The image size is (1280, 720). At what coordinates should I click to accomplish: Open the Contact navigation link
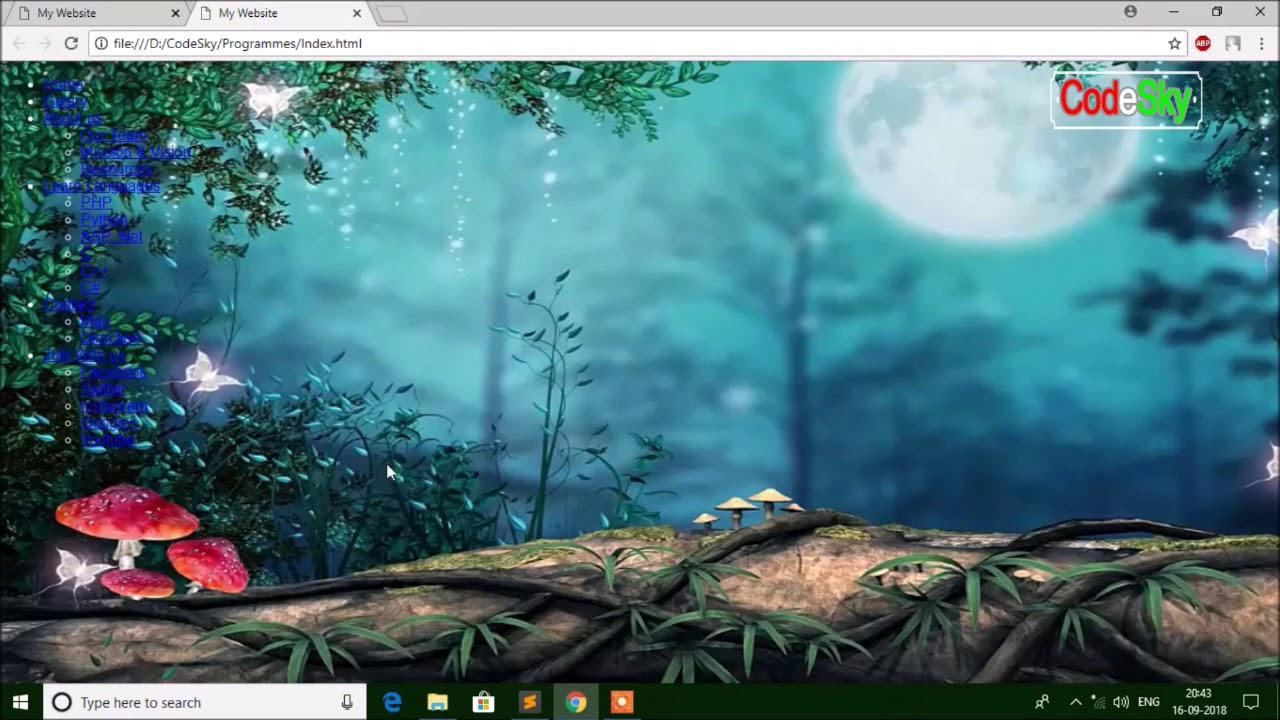(x=69, y=305)
